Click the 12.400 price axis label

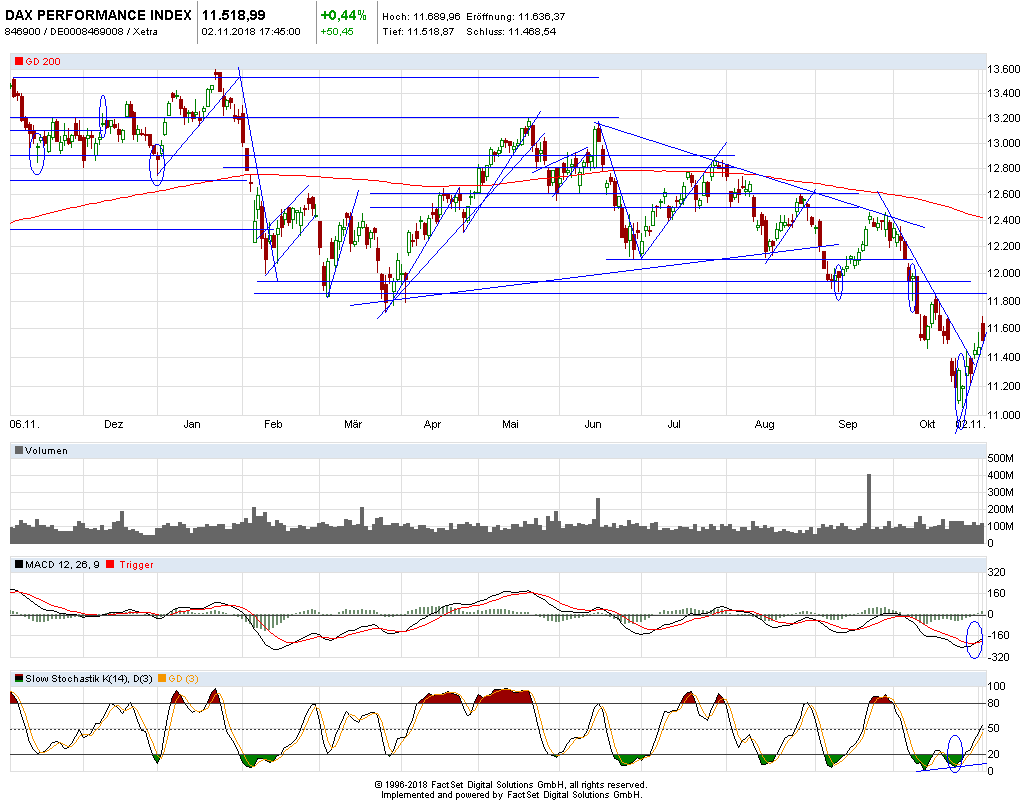[x=1004, y=220]
